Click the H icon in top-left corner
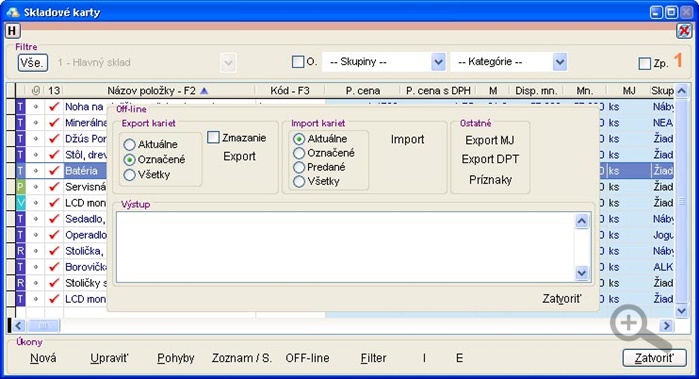 (12, 31)
